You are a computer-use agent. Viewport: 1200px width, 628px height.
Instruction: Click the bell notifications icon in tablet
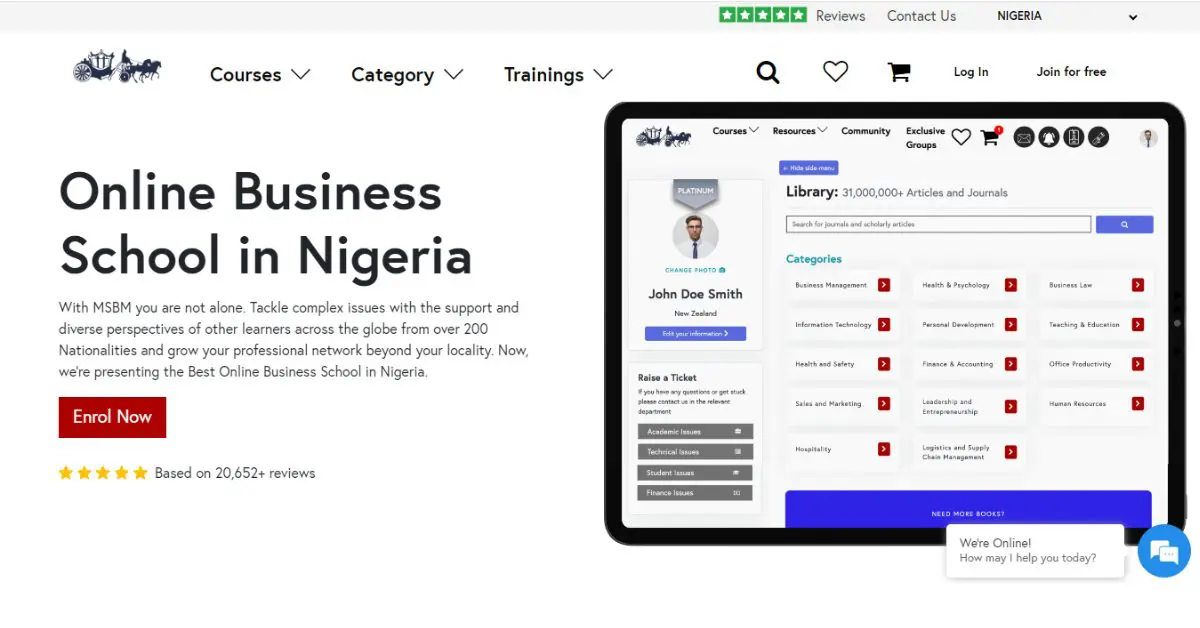[x=1048, y=138]
